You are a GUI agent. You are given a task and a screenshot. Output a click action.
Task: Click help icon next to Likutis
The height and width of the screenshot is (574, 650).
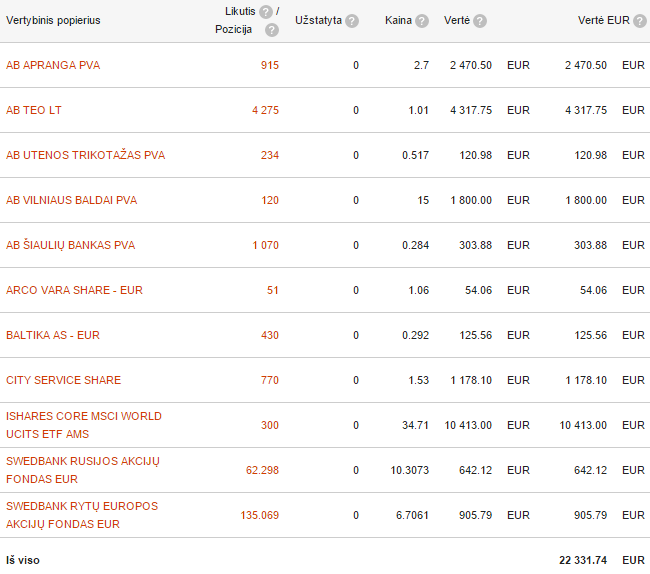point(266,12)
